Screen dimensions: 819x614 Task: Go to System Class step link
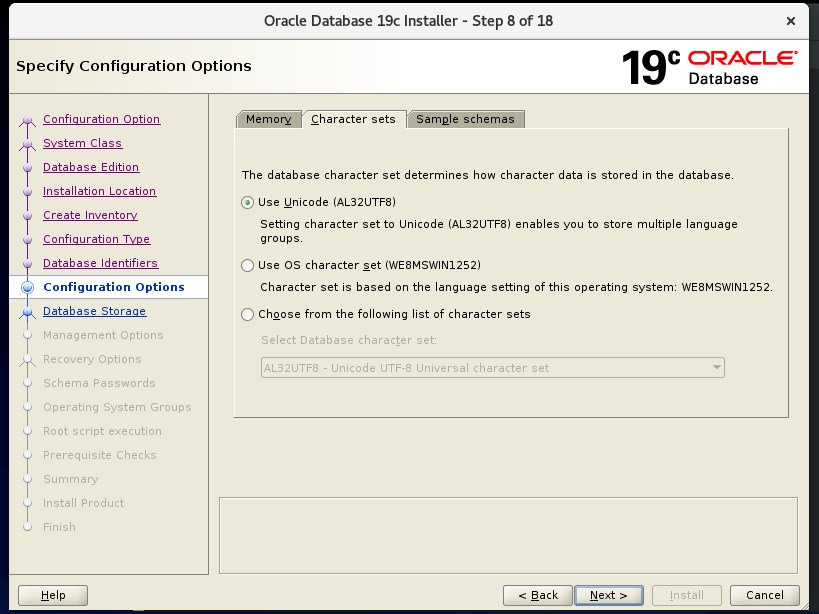coord(83,143)
